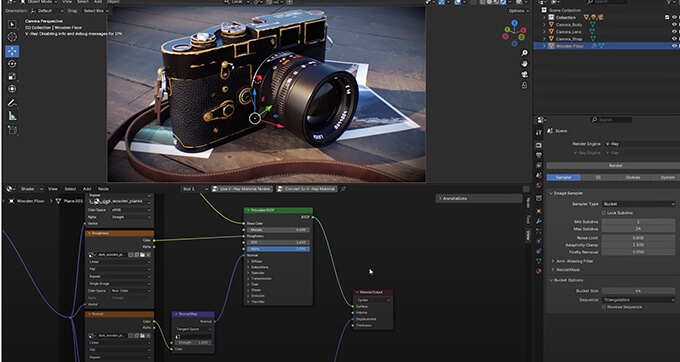Adjust the Metallic slider on Principled BSDF
Screen dimensions: 680x362
coord(278,230)
